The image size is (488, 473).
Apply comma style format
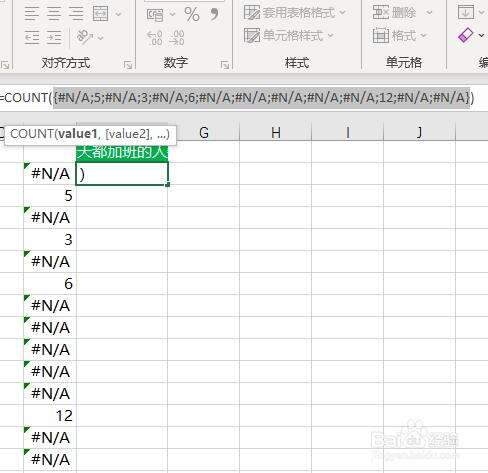[x=214, y=14]
